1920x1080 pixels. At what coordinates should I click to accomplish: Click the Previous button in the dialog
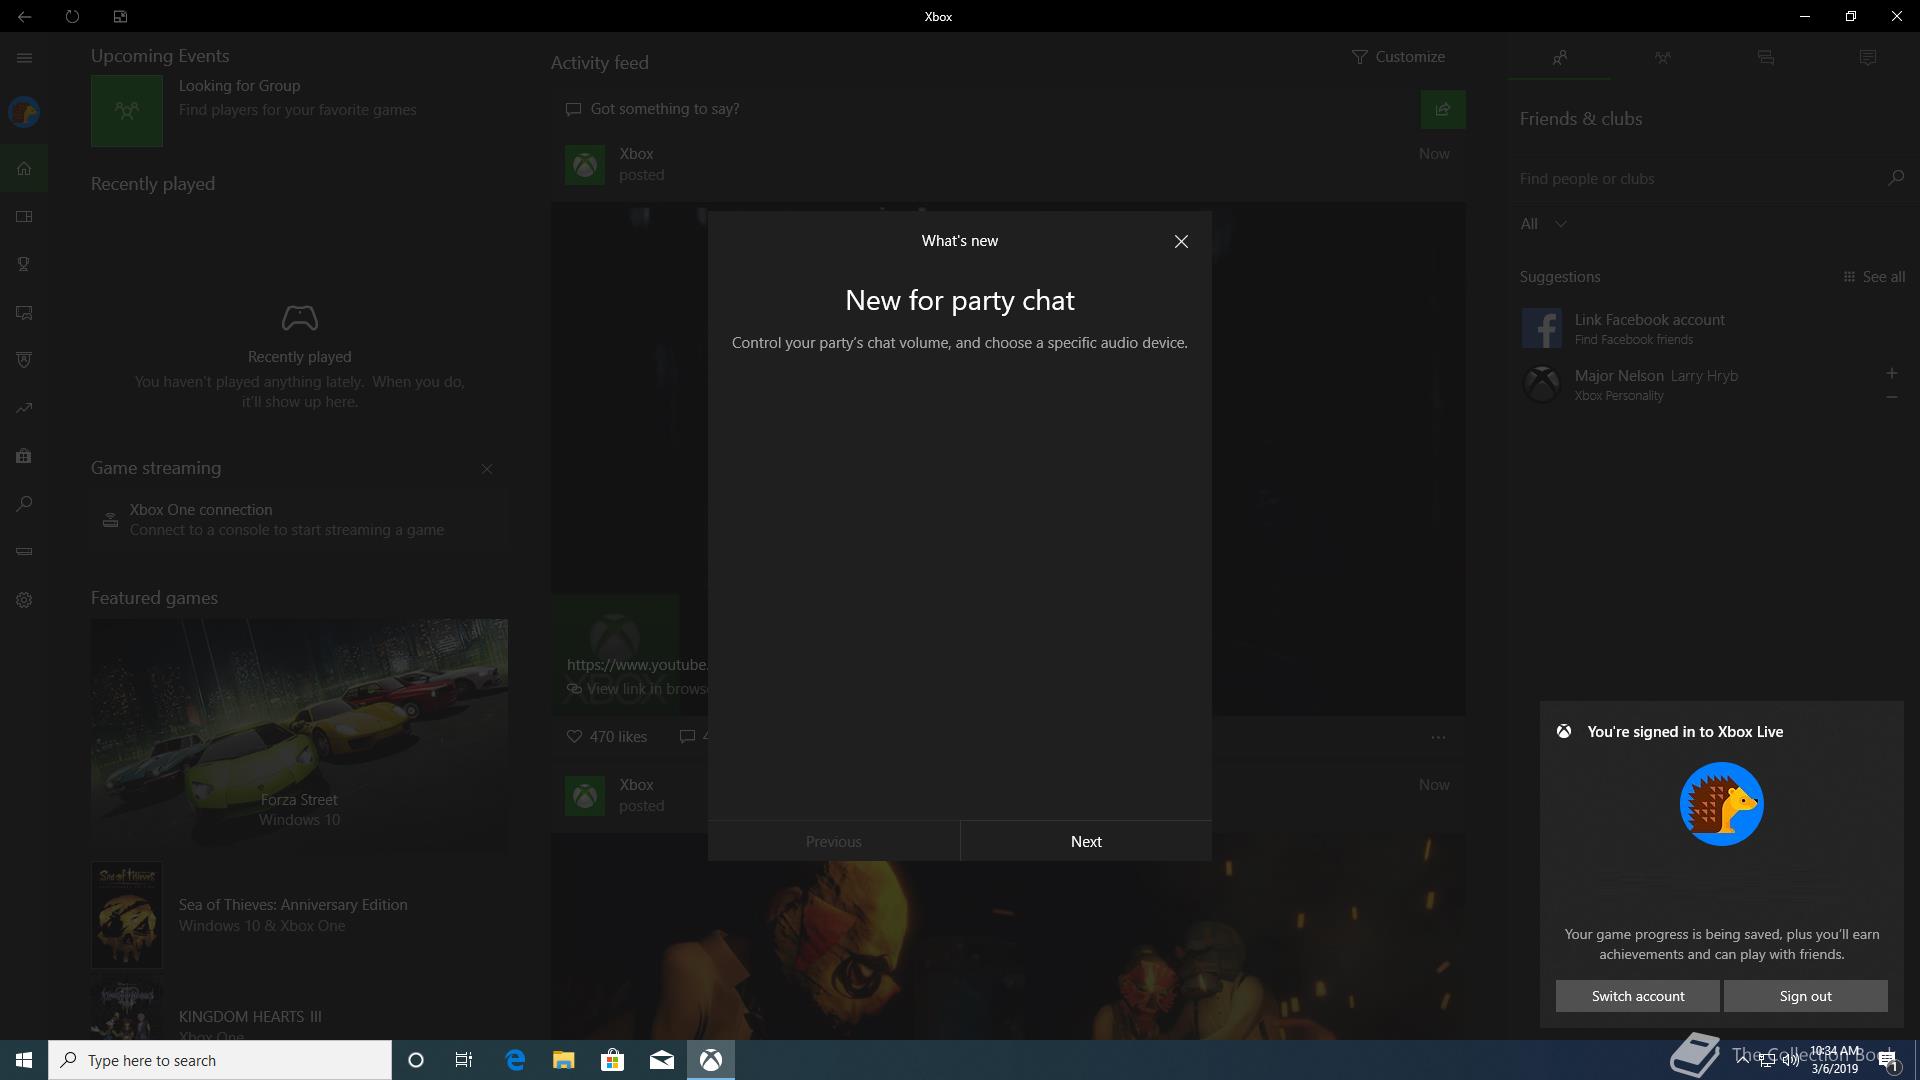834,841
